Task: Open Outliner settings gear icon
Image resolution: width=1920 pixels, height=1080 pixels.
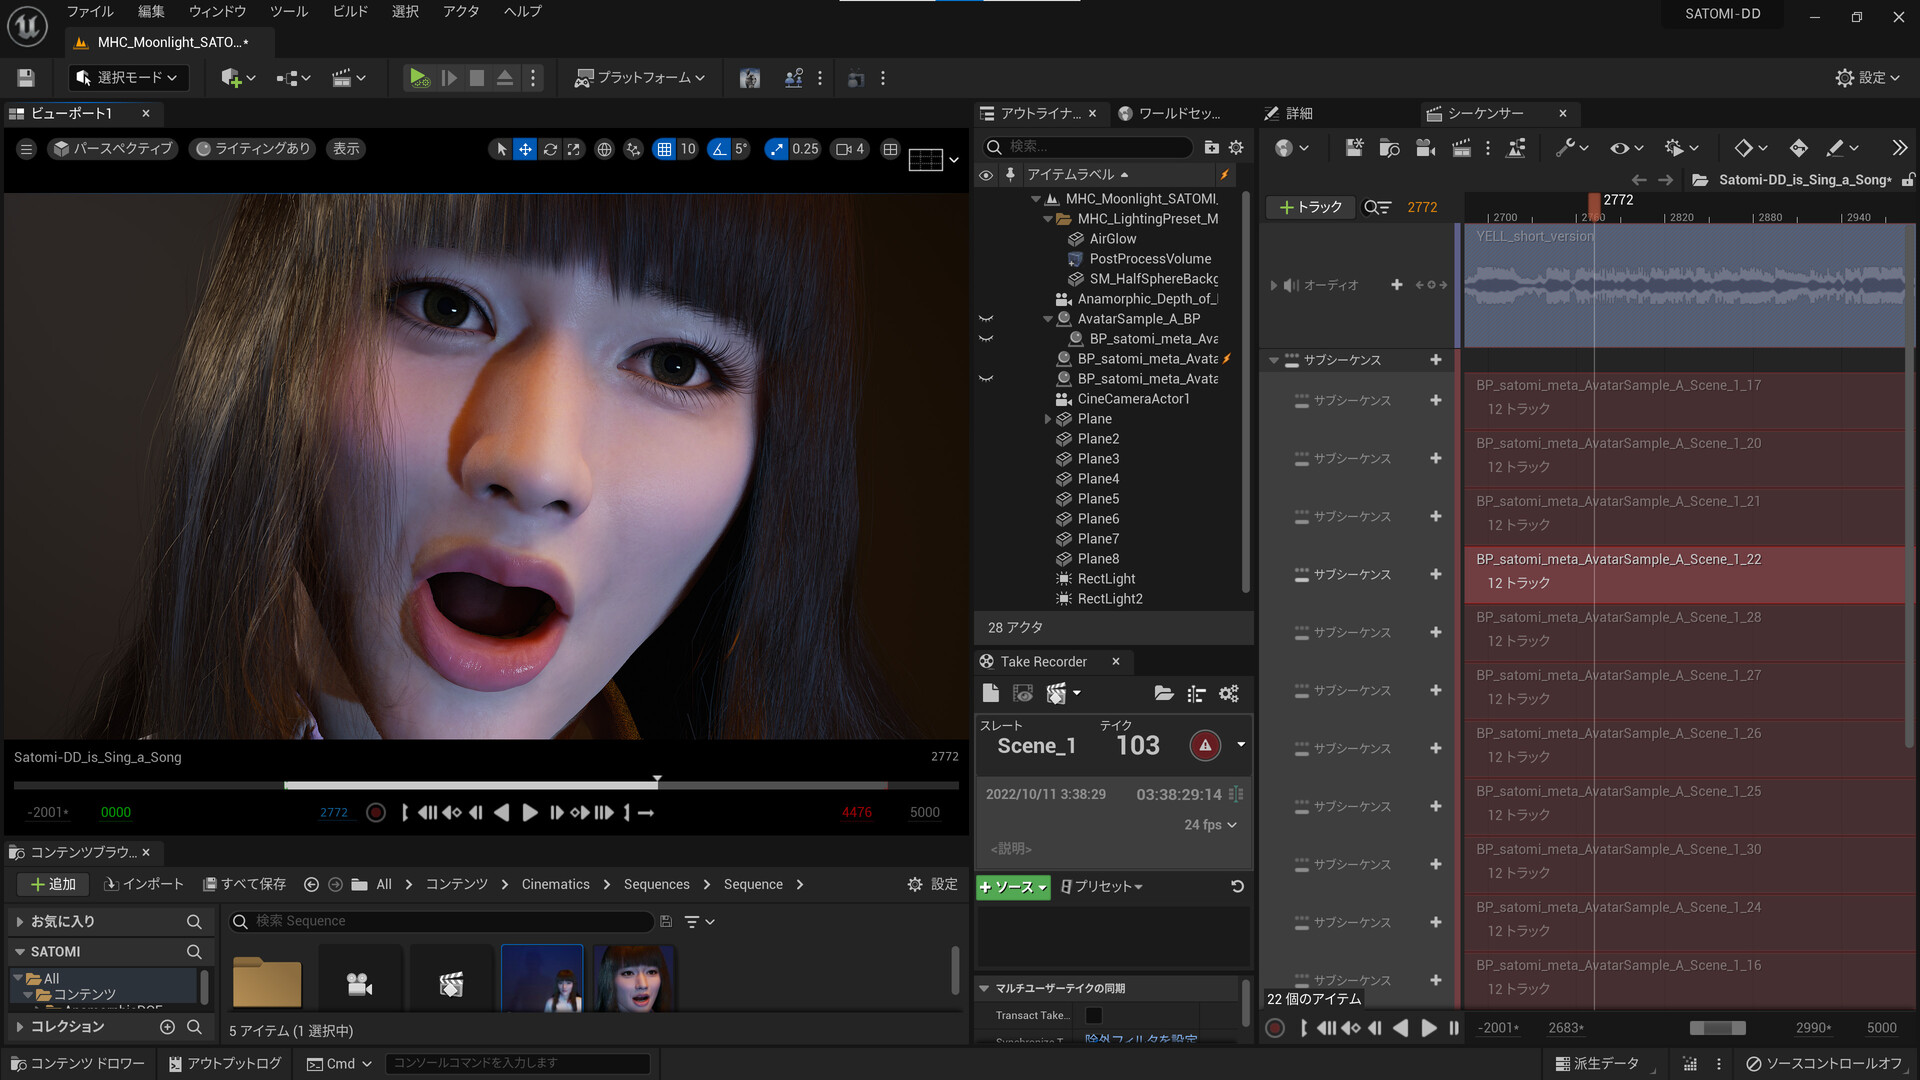Action: [x=1236, y=147]
